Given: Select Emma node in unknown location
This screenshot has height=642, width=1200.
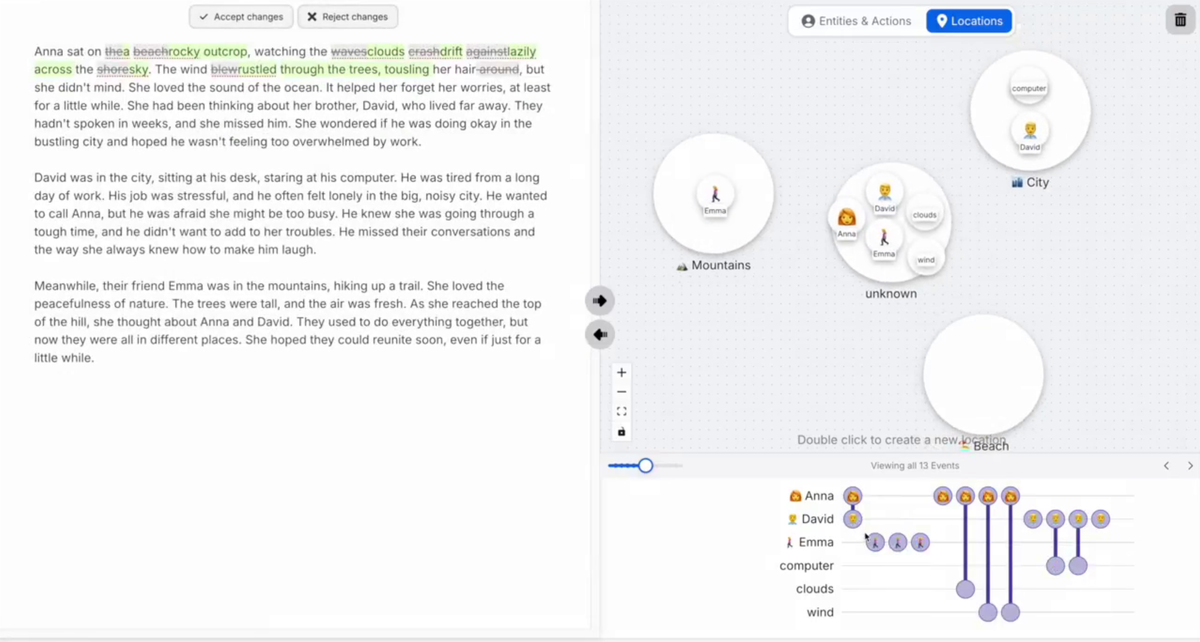Looking at the screenshot, I should [x=884, y=240].
